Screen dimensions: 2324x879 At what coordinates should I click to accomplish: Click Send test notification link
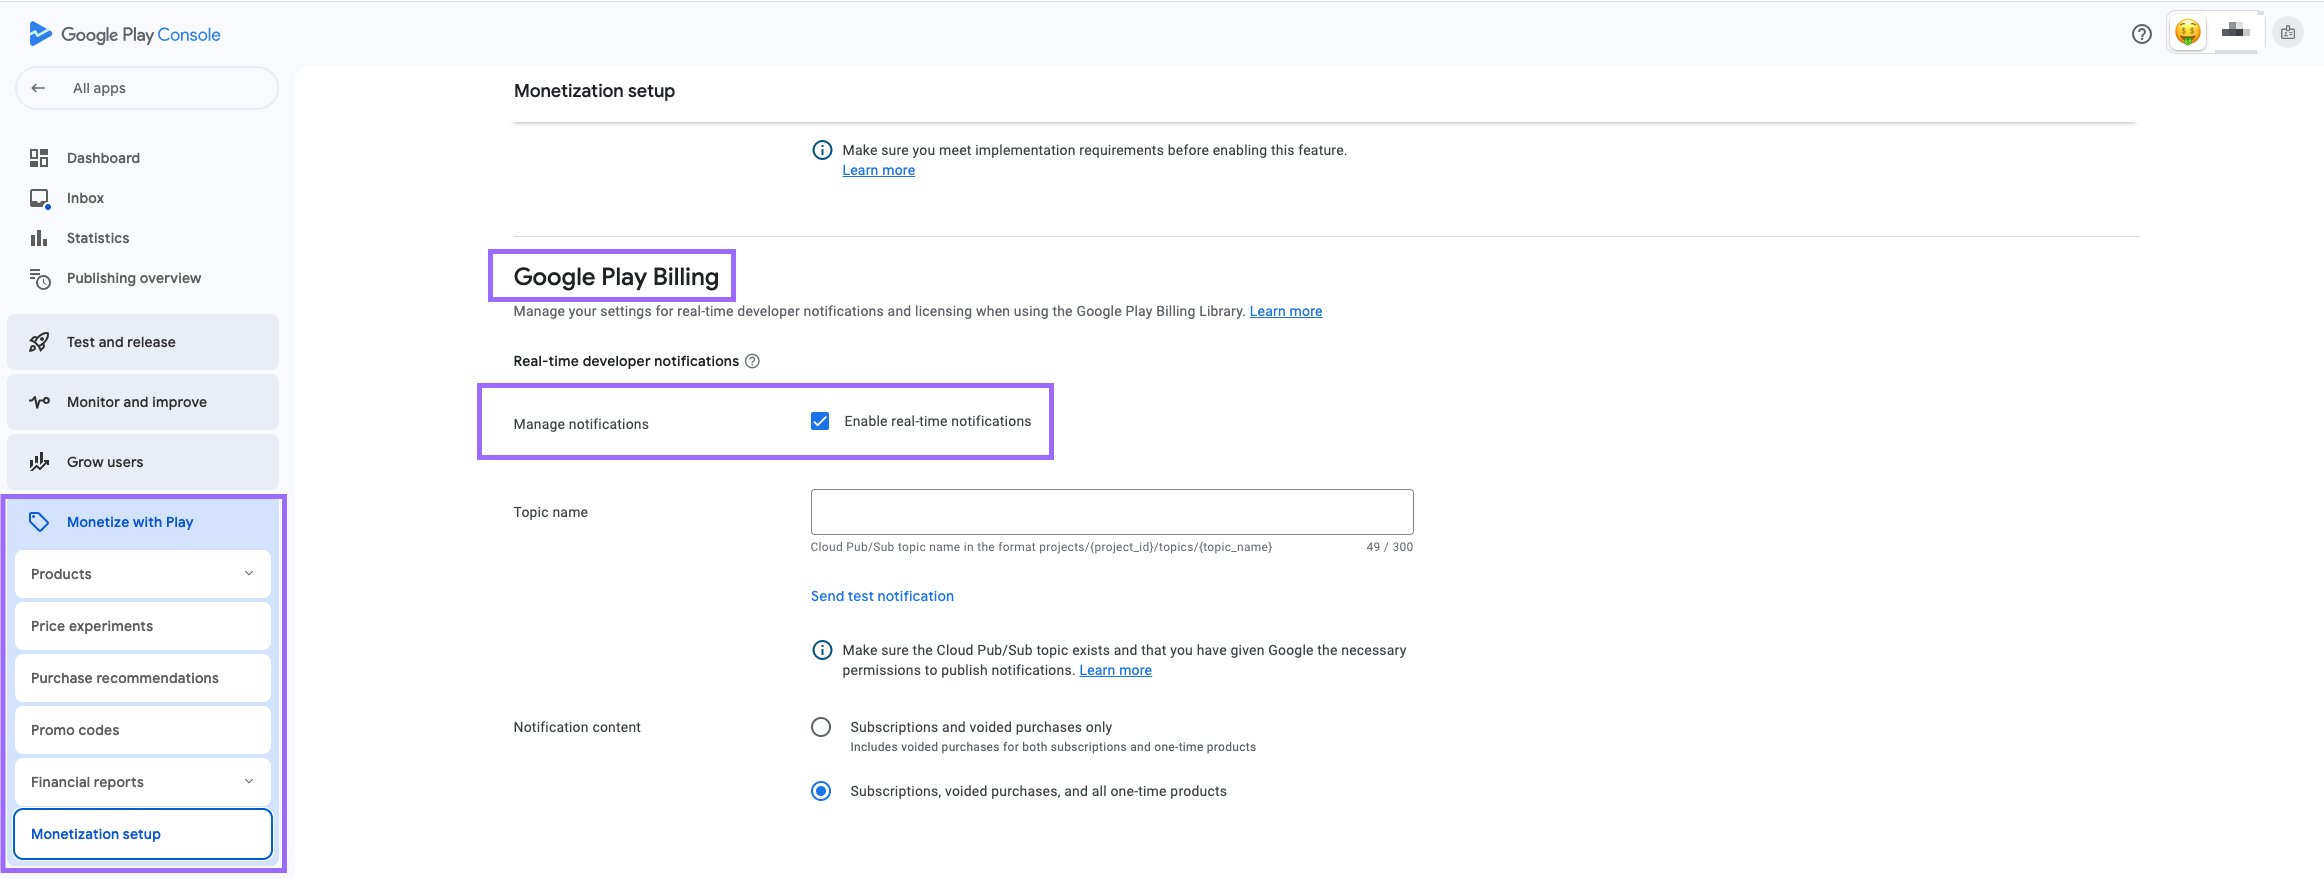[x=882, y=596]
